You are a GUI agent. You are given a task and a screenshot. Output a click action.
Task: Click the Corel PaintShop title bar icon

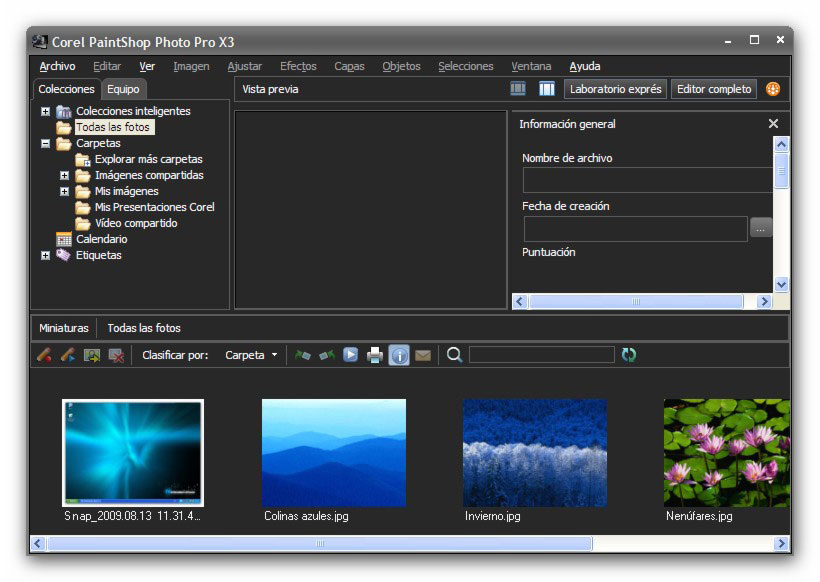pos(40,41)
